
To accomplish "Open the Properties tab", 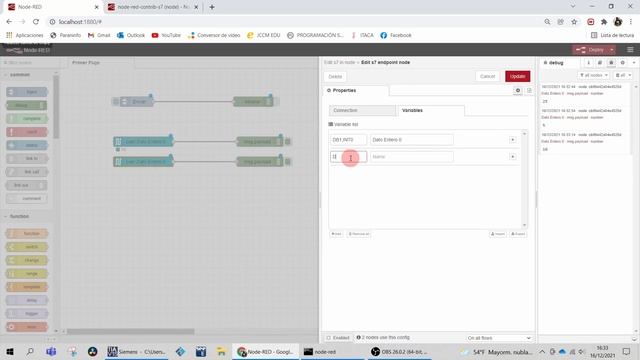I will point(355,90).
